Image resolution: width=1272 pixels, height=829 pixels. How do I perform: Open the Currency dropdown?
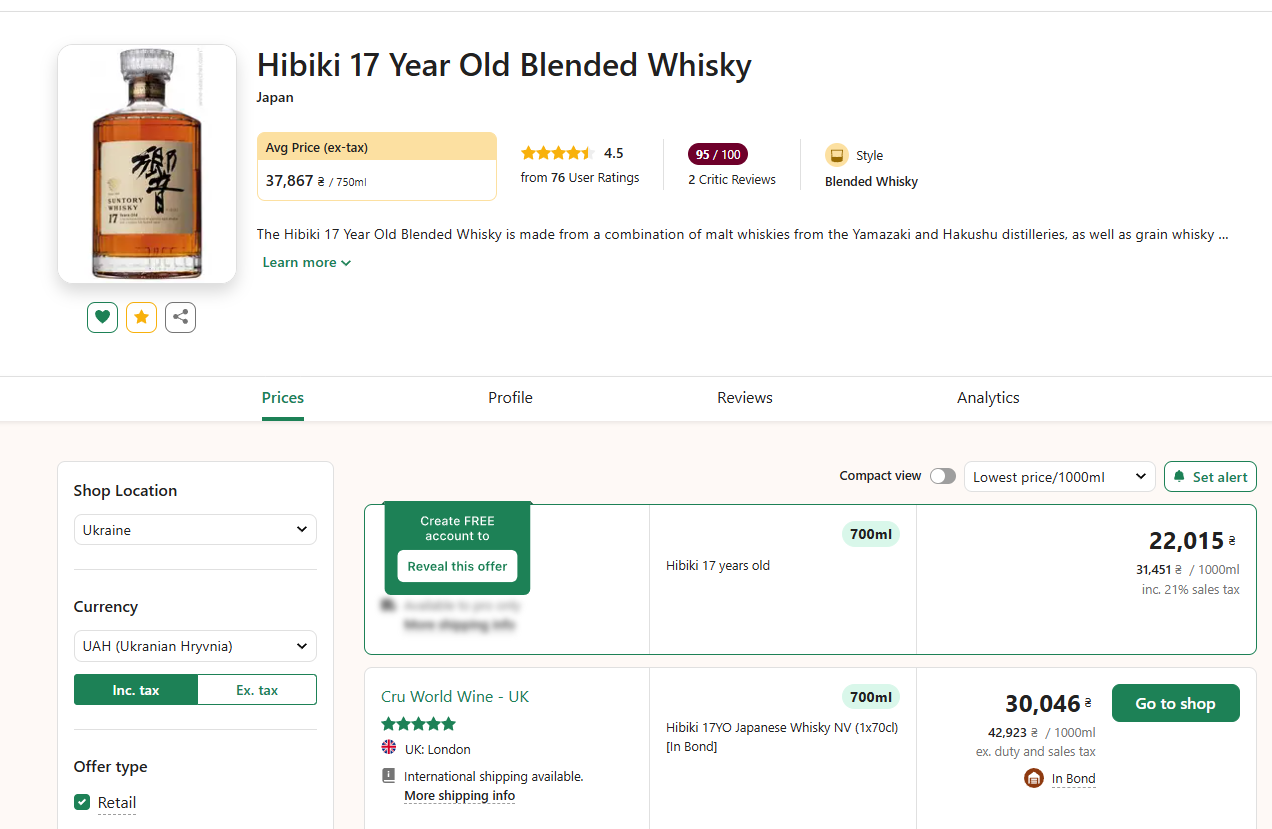point(195,646)
